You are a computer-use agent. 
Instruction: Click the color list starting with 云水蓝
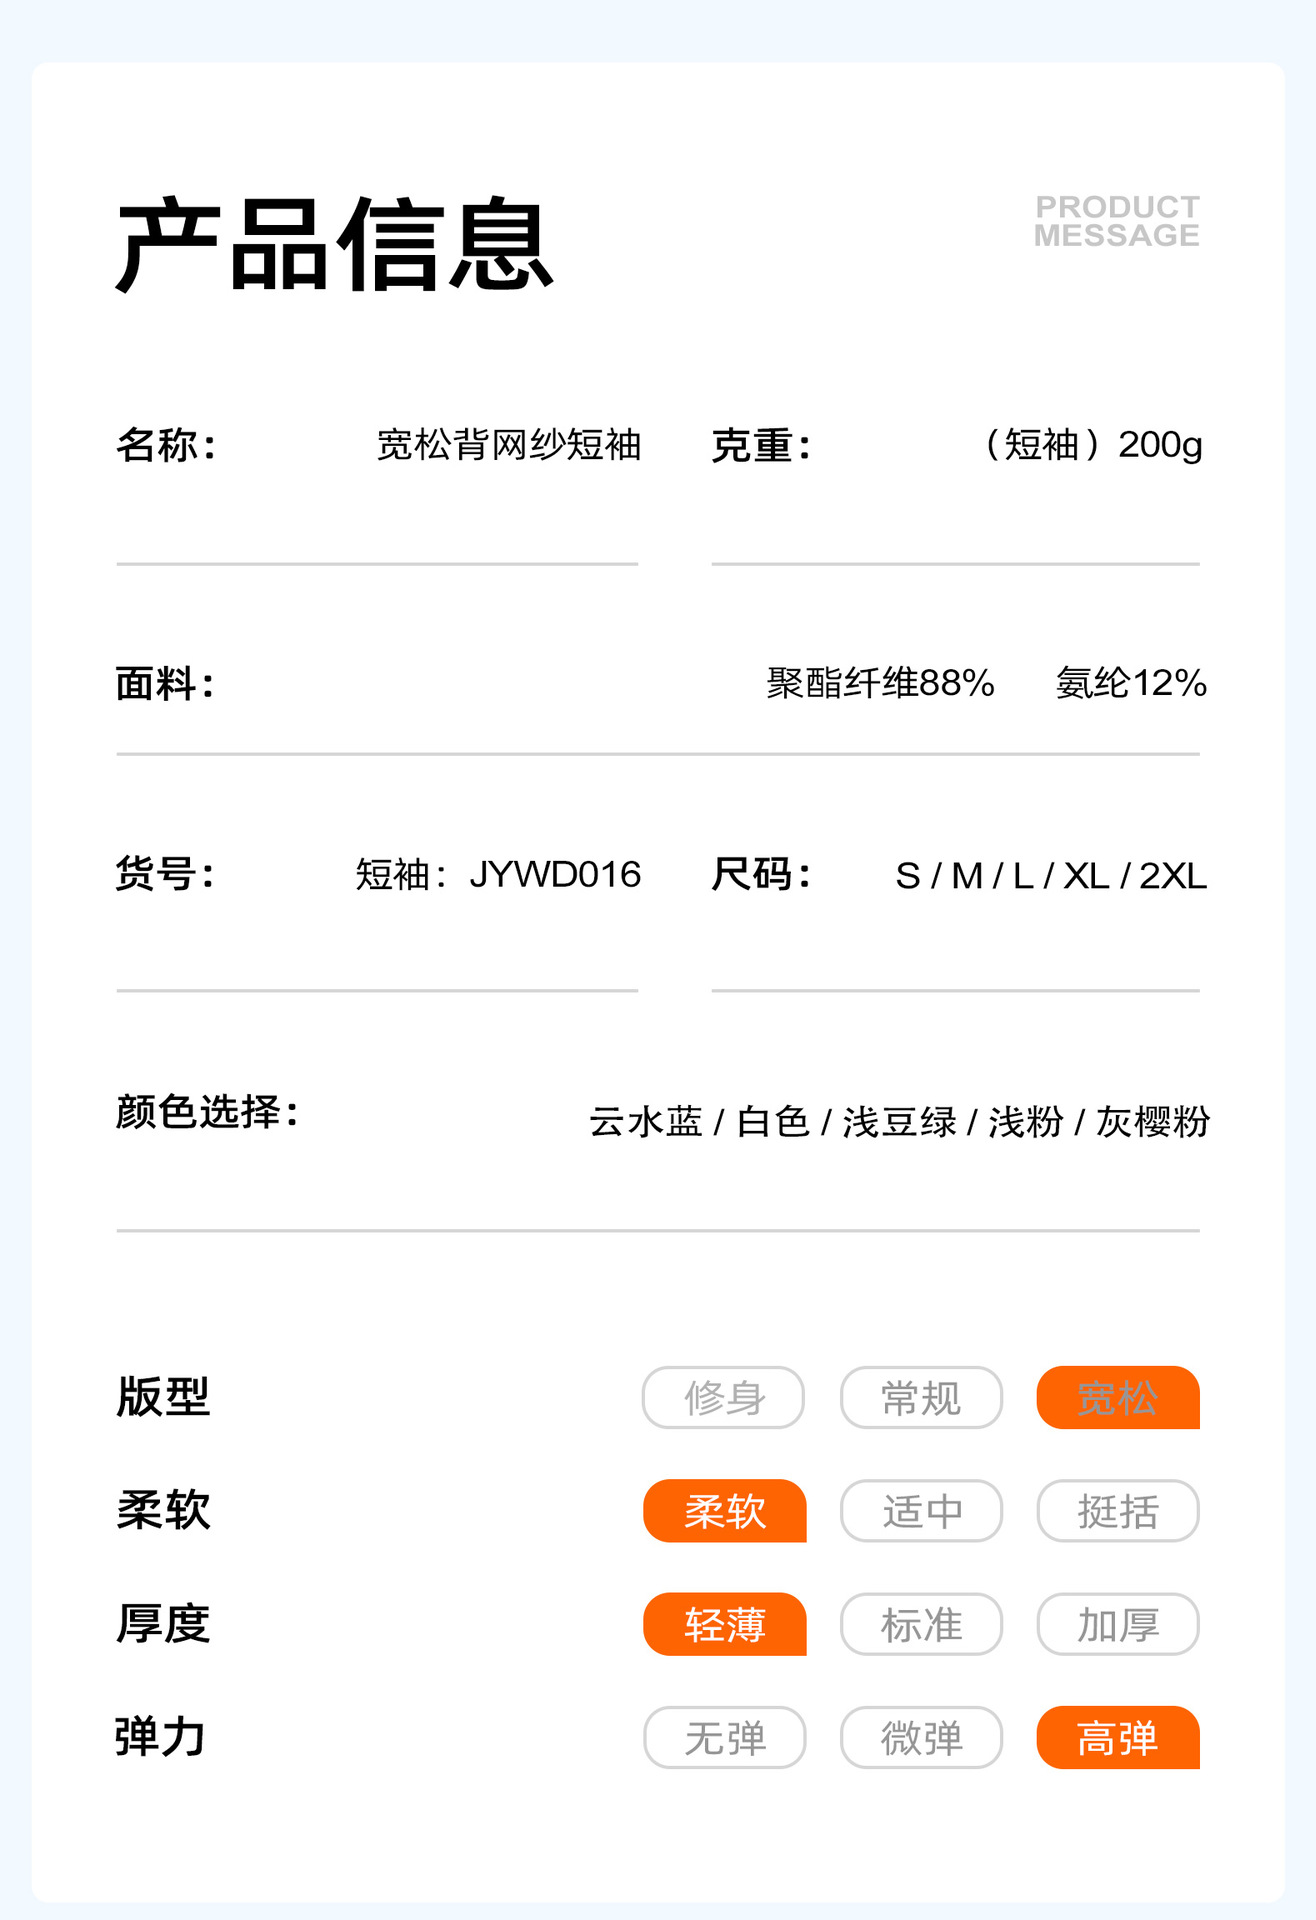tap(898, 1121)
